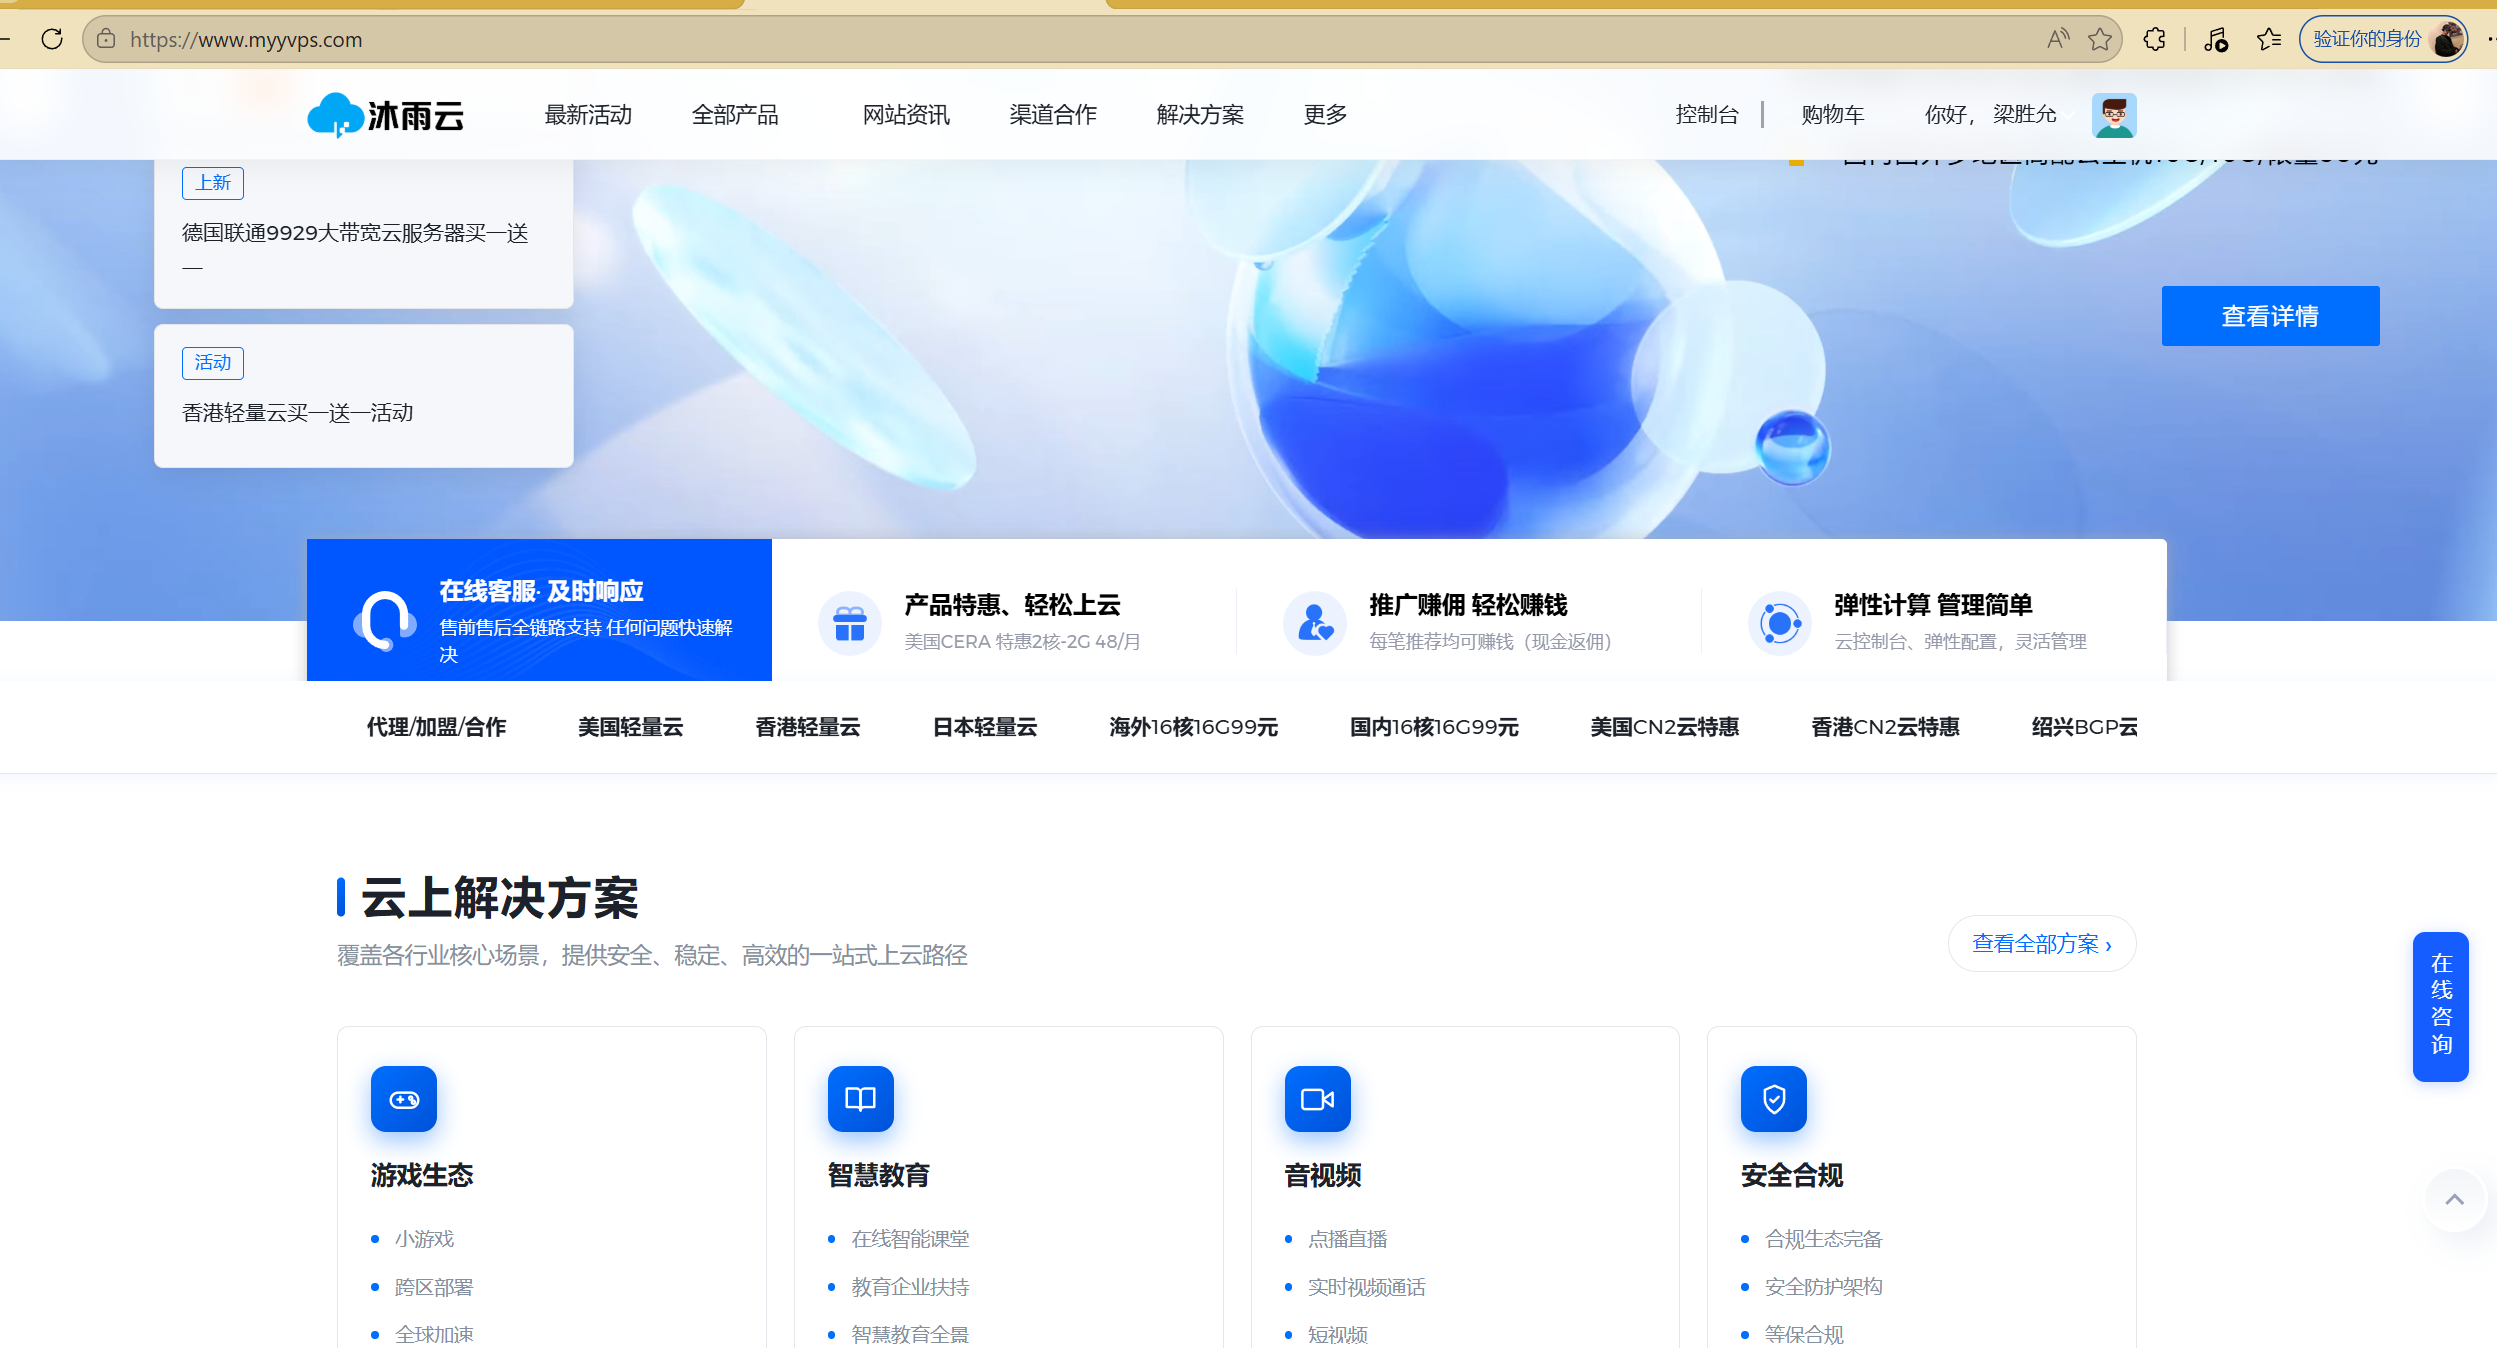Click 实时视频通话 list item
Image resolution: width=2497 pixels, height=1348 pixels.
pos(1366,1287)
